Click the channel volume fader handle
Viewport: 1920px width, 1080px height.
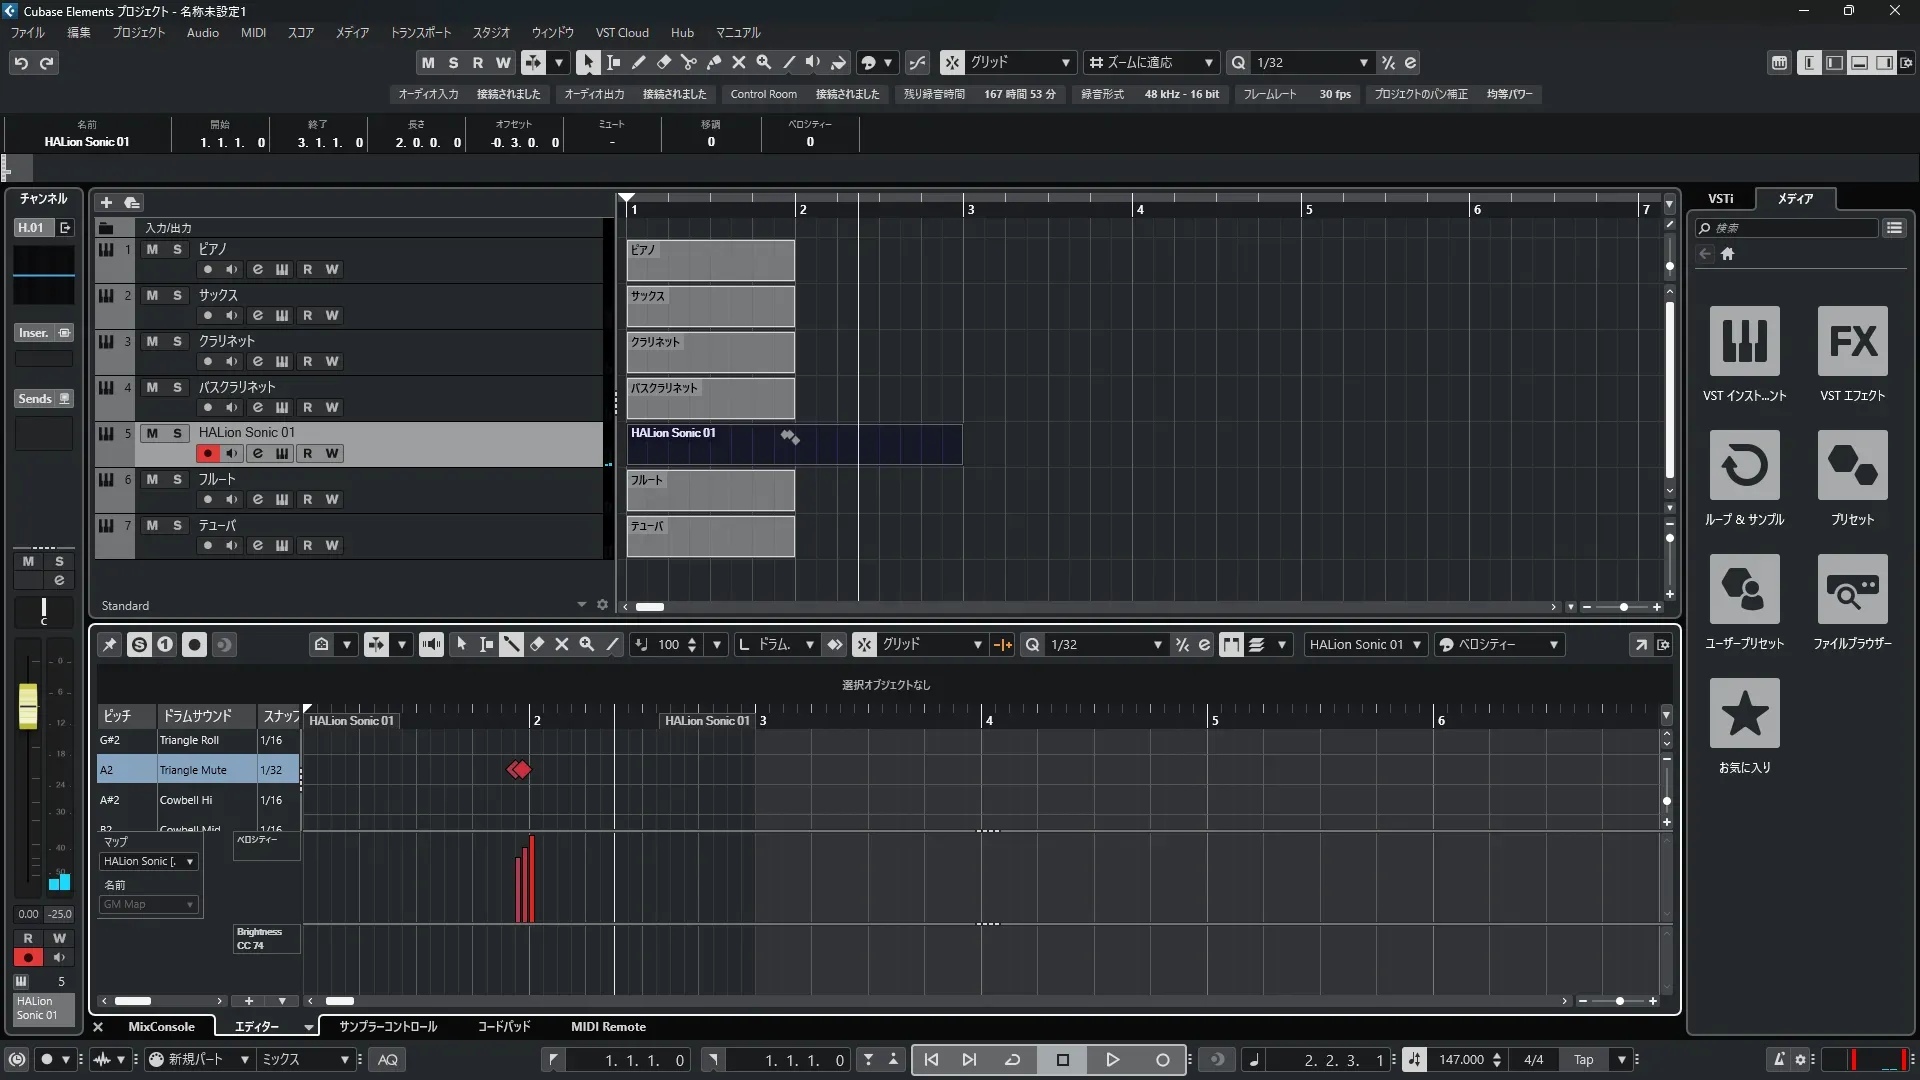(28, 705)
